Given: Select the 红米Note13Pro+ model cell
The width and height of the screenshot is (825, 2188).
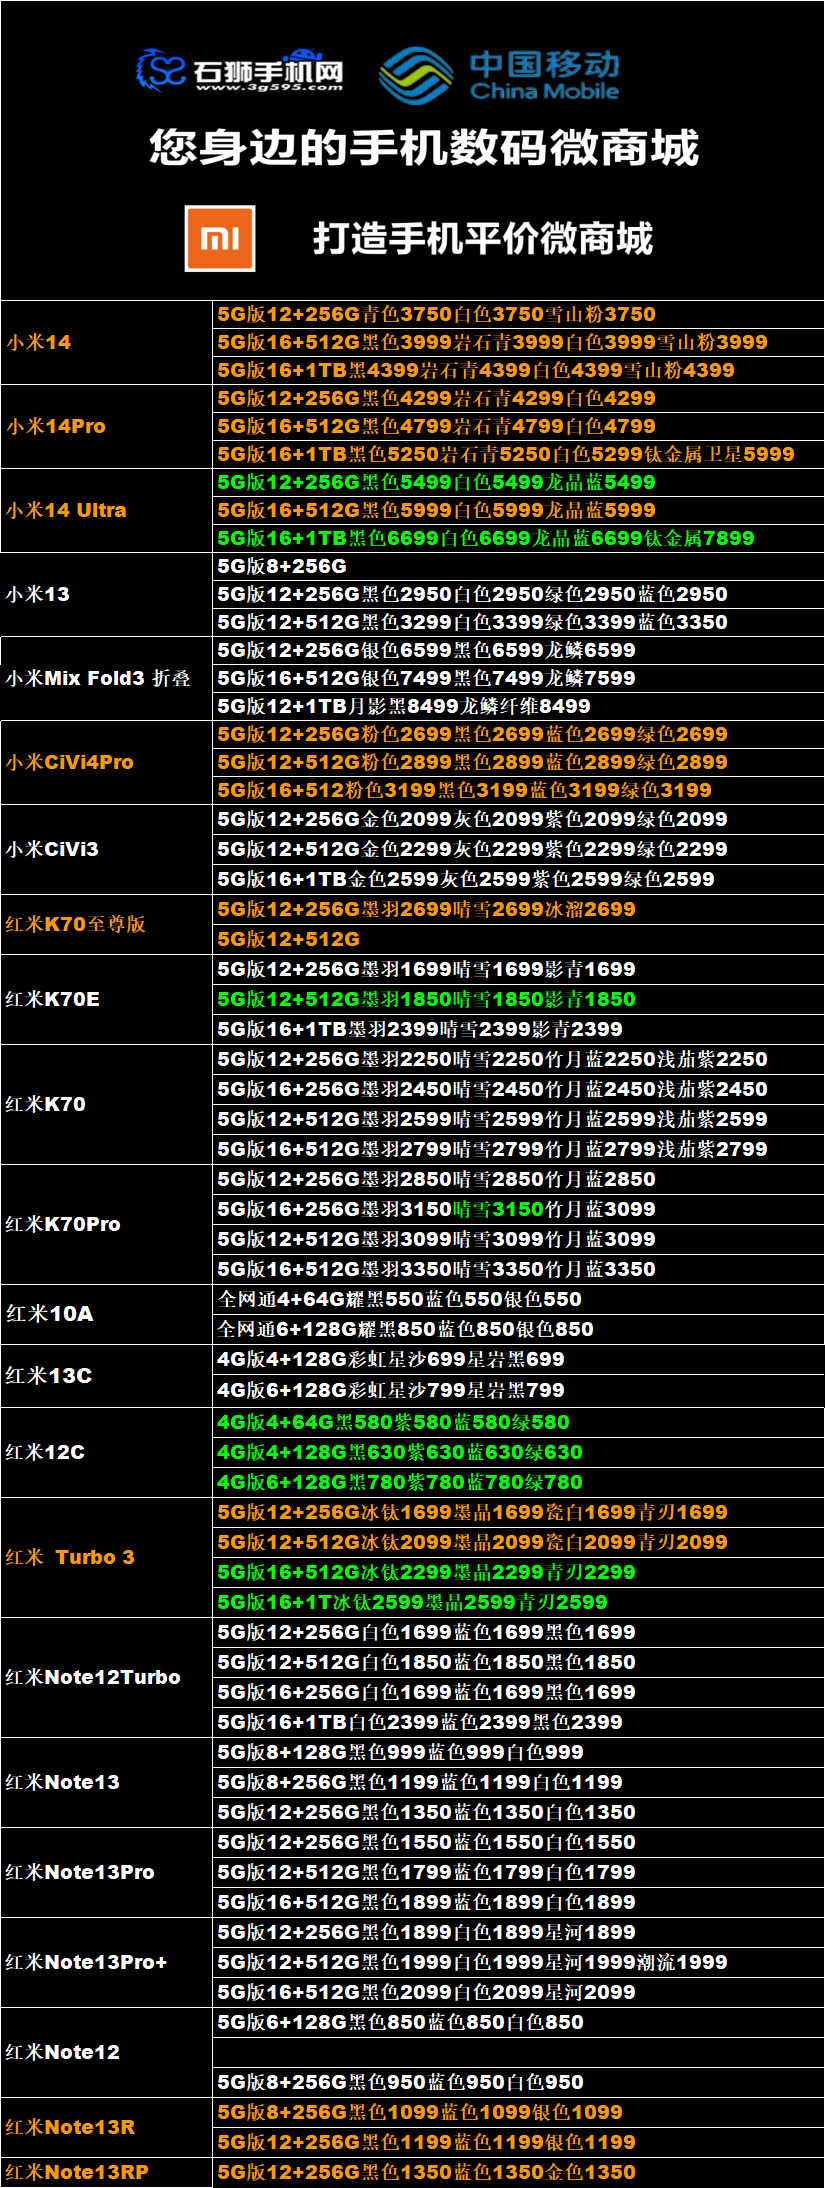Looking at the screenshot, I should (x=107, y=1962).
